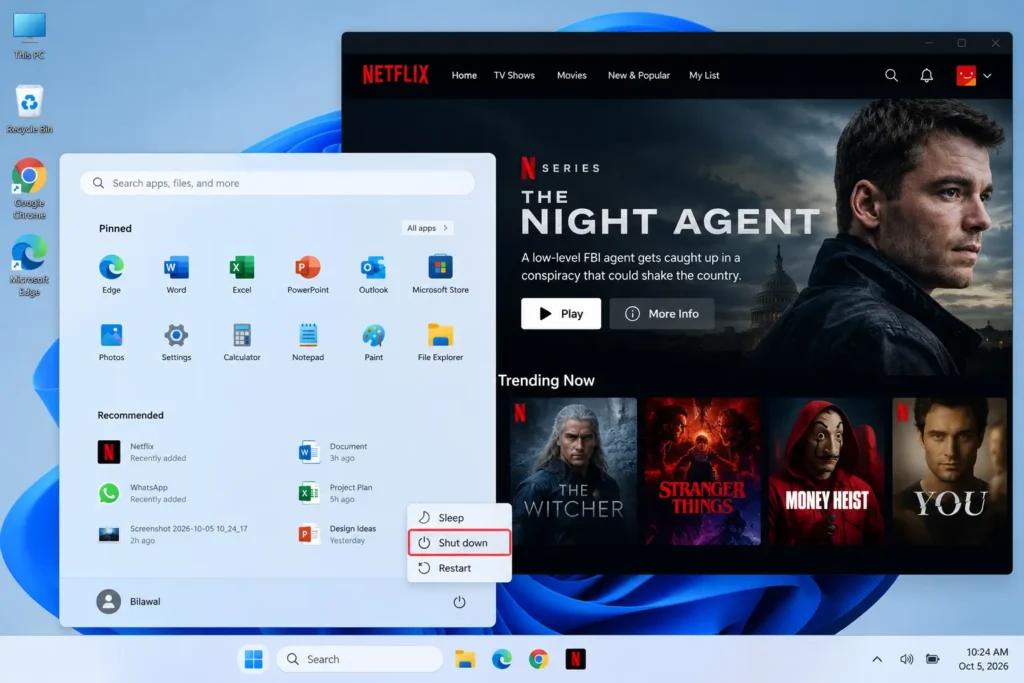Open Edge from the pinned apps

tap(111, 274)
